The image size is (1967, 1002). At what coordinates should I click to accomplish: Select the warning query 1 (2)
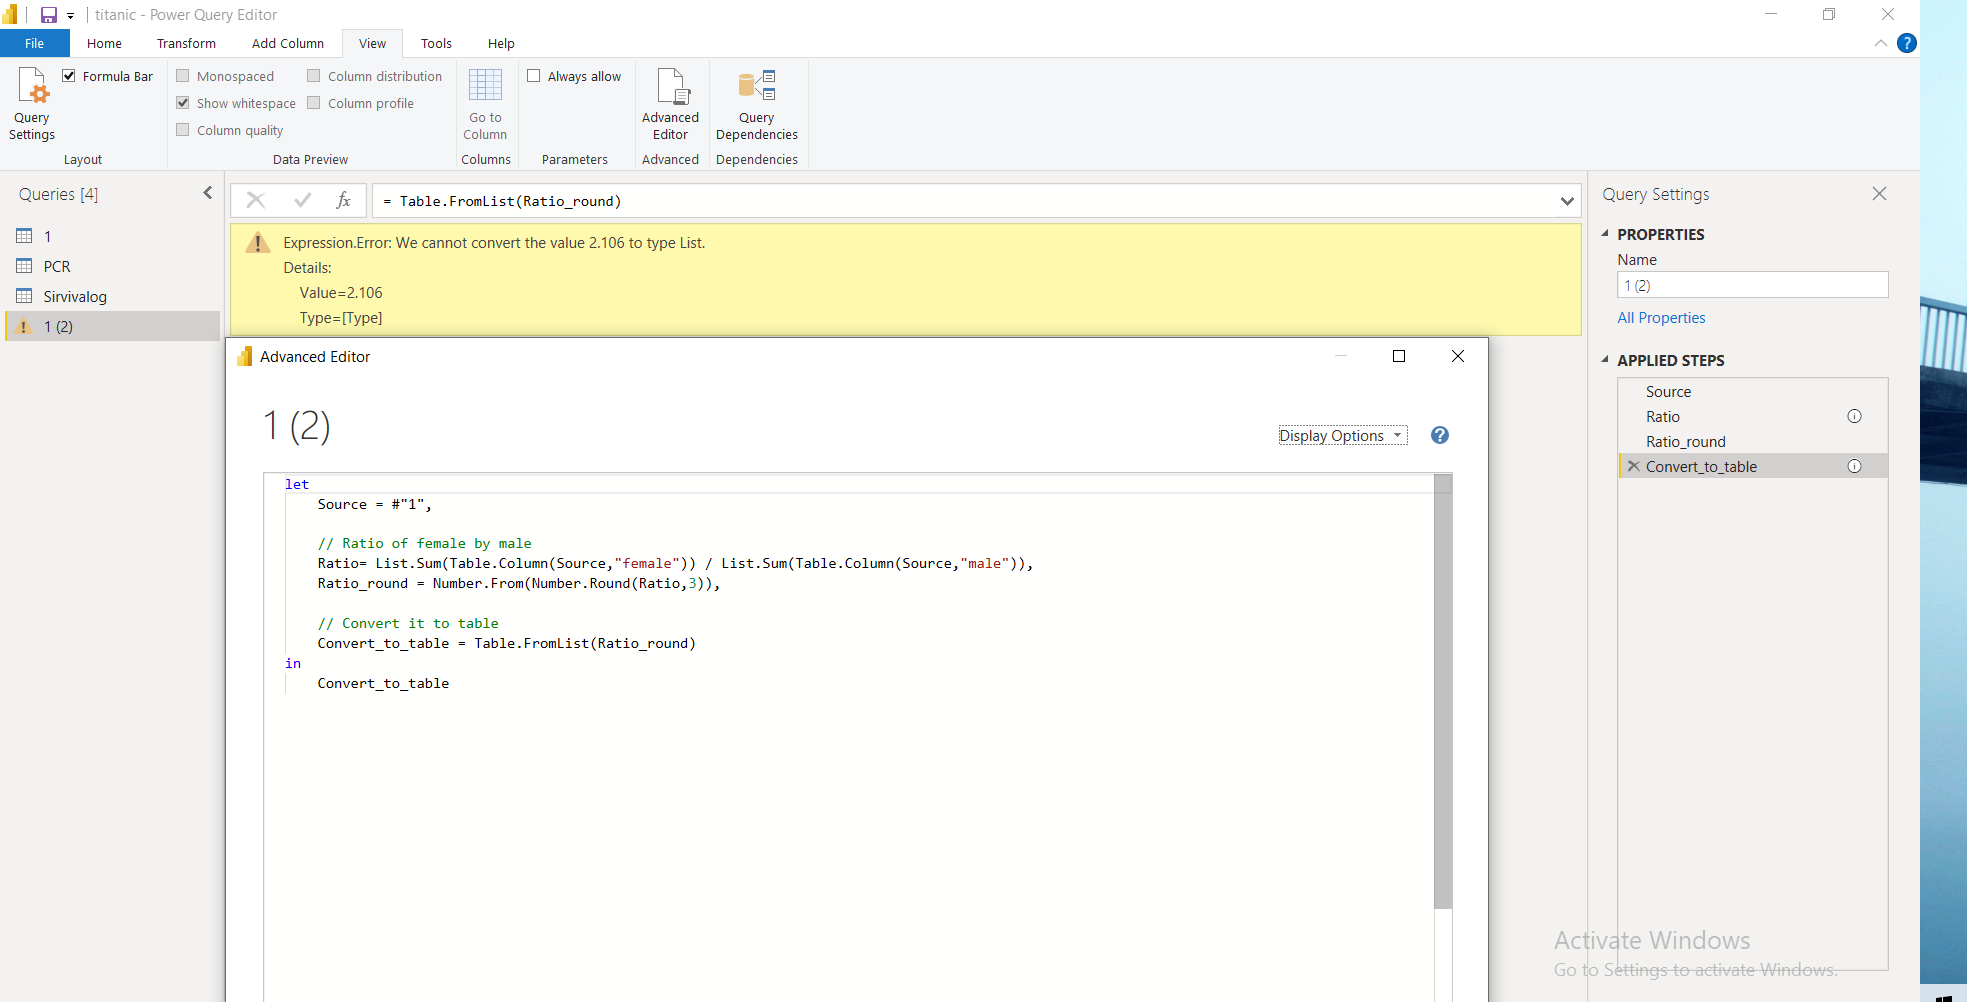pos(112,326)
